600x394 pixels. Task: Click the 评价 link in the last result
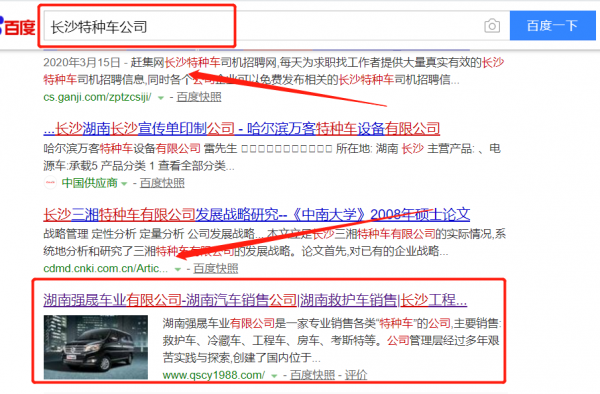(356, 375)
